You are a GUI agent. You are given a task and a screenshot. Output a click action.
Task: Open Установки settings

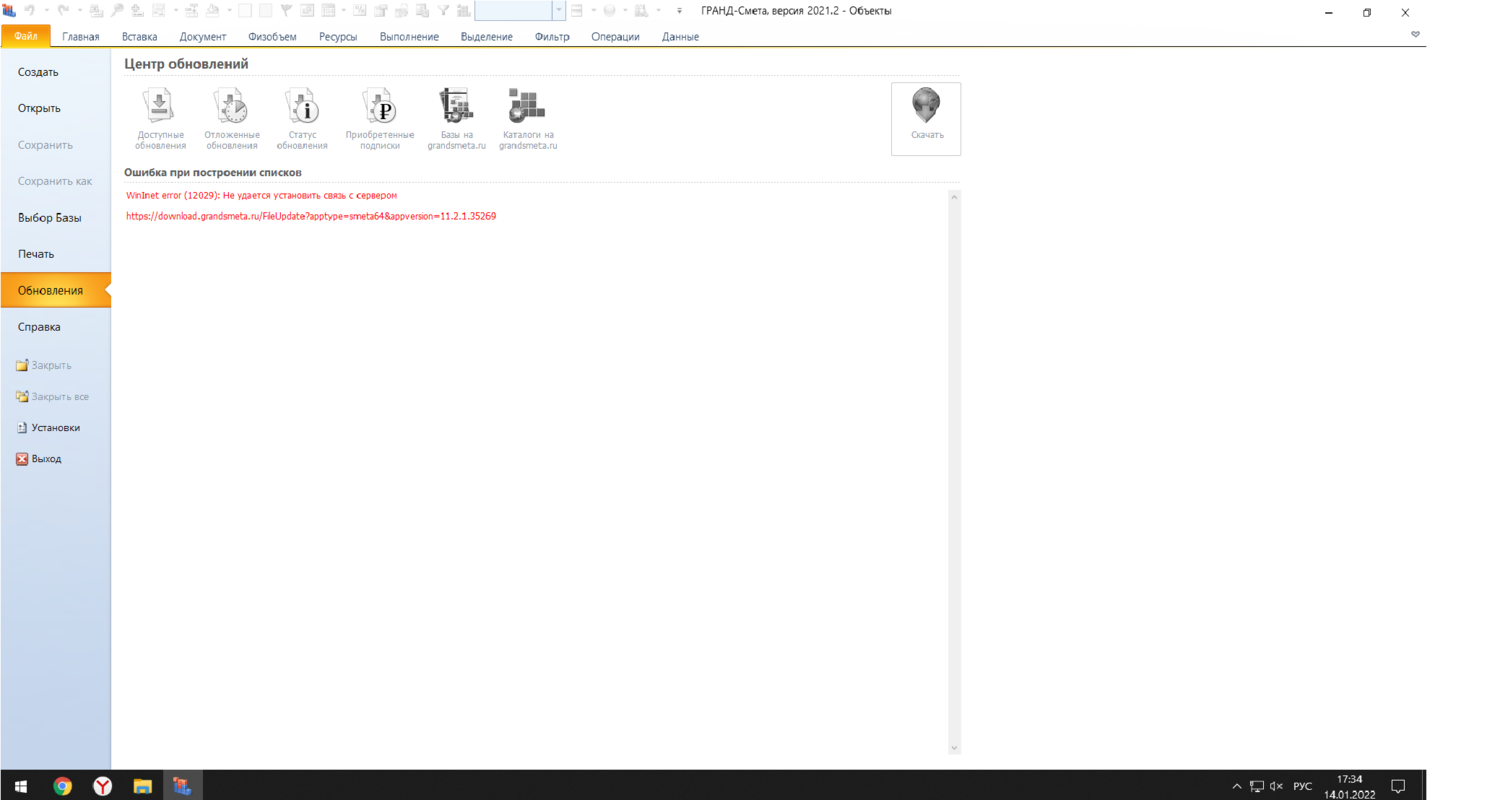(48, 427)
